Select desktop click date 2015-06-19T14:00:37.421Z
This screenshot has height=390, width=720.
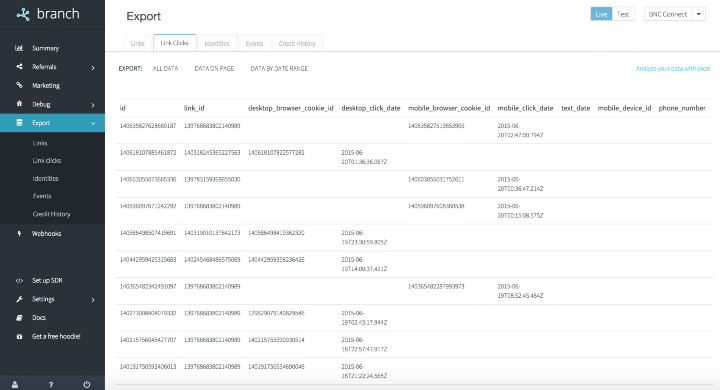[x=364, y=264]
